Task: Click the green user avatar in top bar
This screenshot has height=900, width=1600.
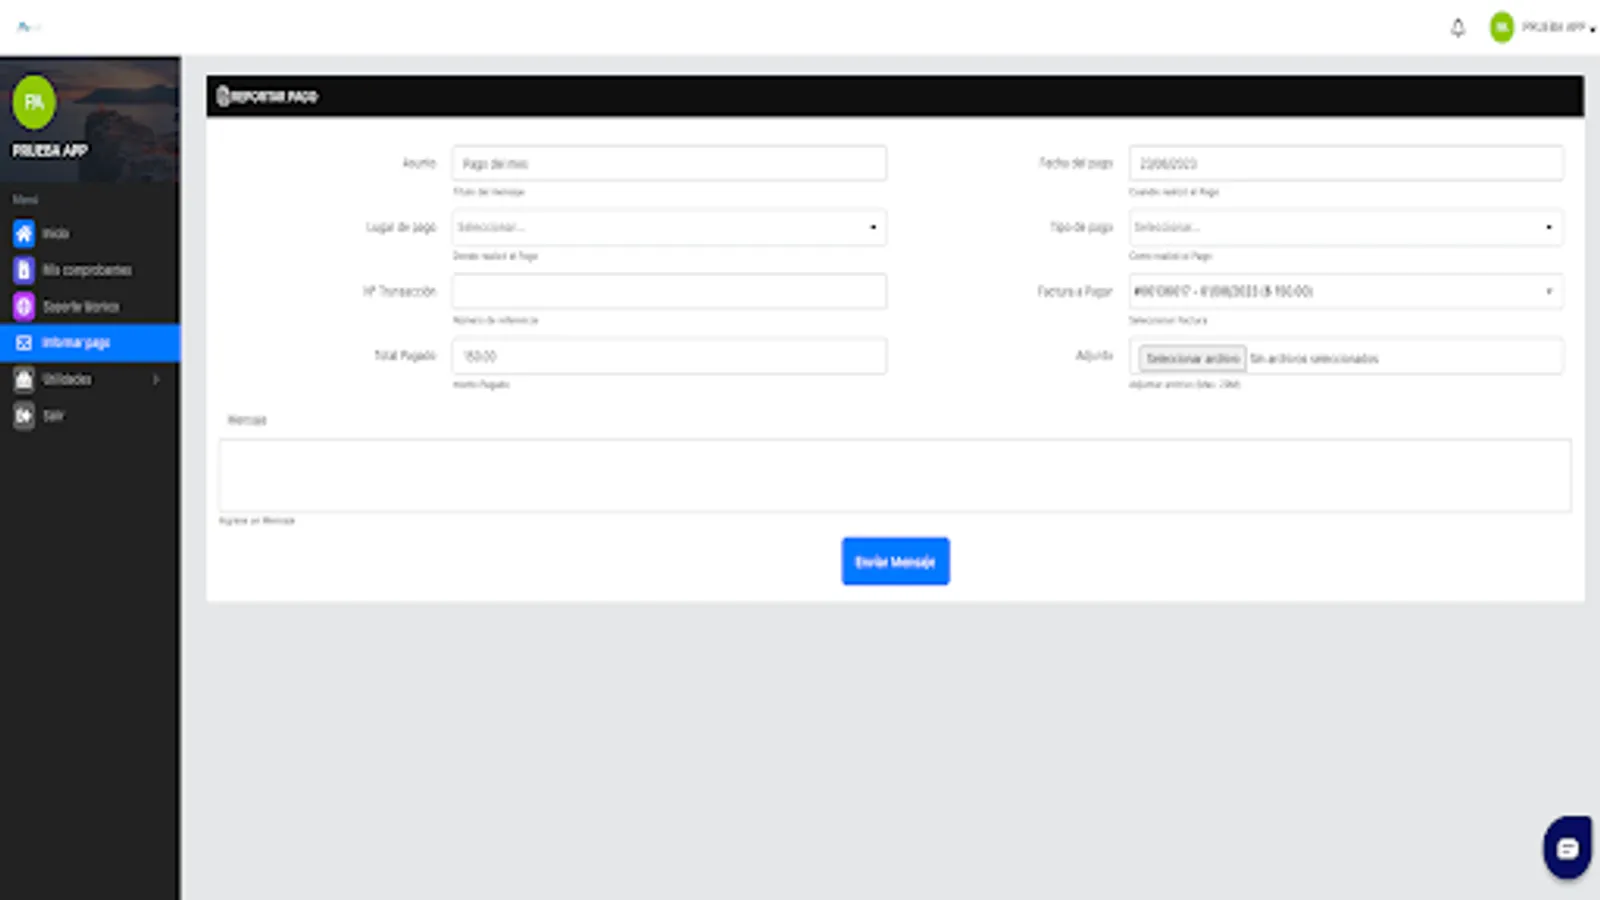Action: [x=1501, y=27]
